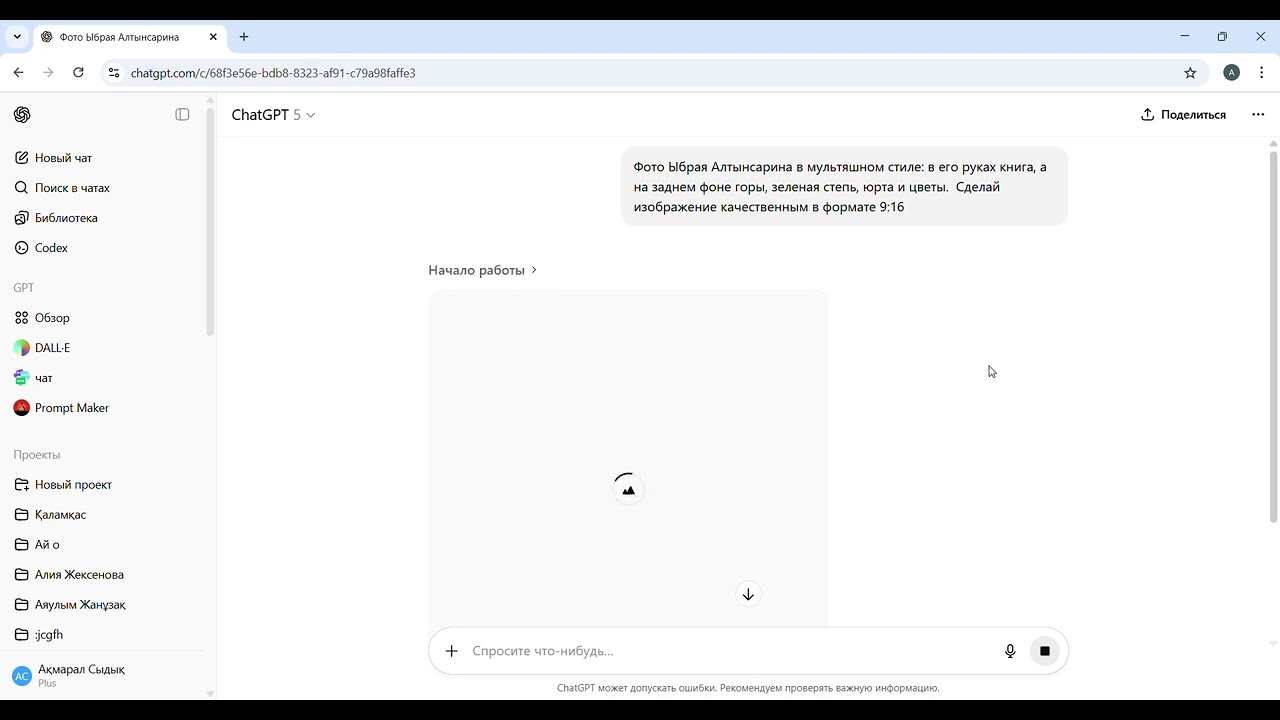Open the Қаламқас project folder
The height and width of the screenshot is (720, 1280).
pos(105,515)
